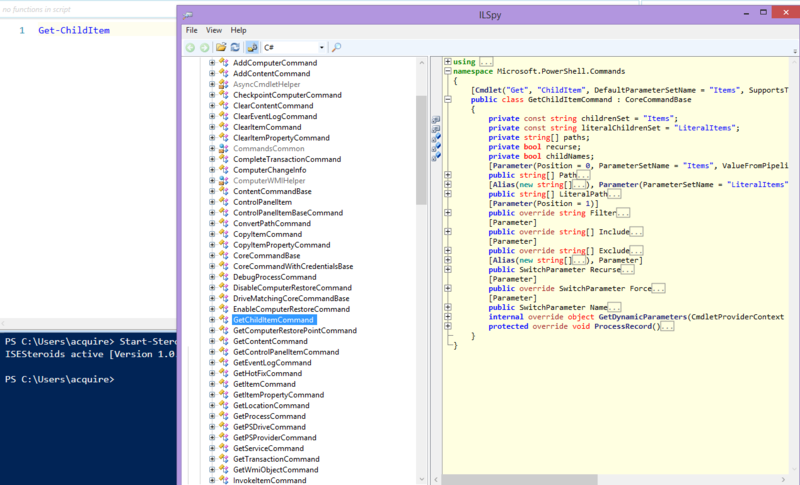800x485 pixels.
Task: Click the Reload assemblies icon
Action: 235,47
